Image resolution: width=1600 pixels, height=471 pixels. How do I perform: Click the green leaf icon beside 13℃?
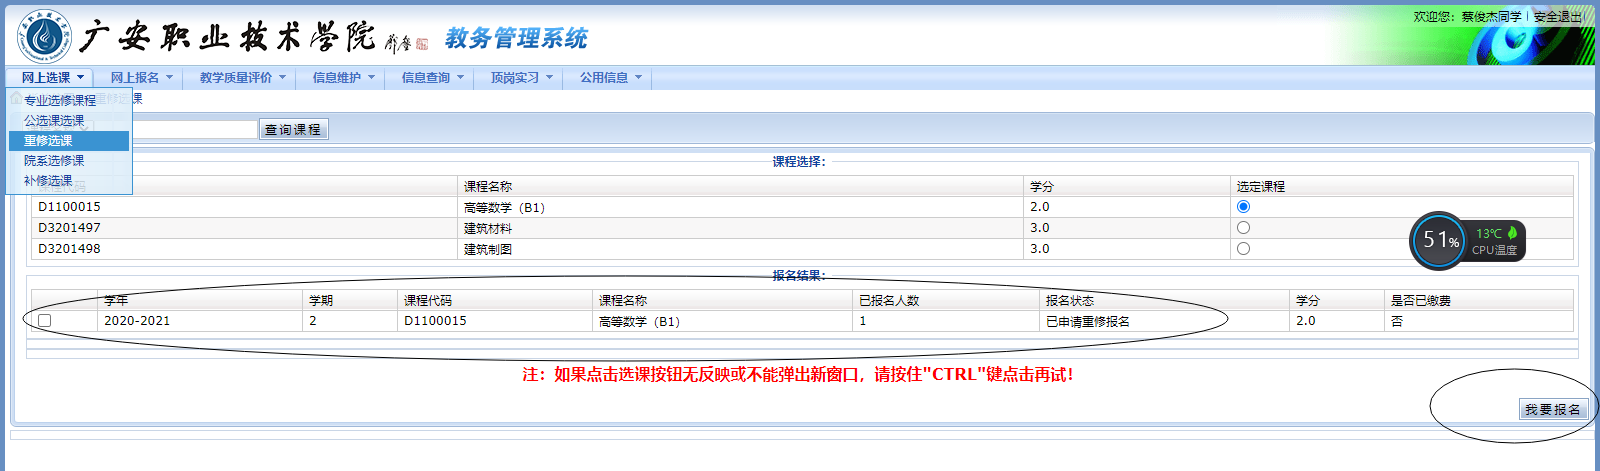pos(1512,232)
